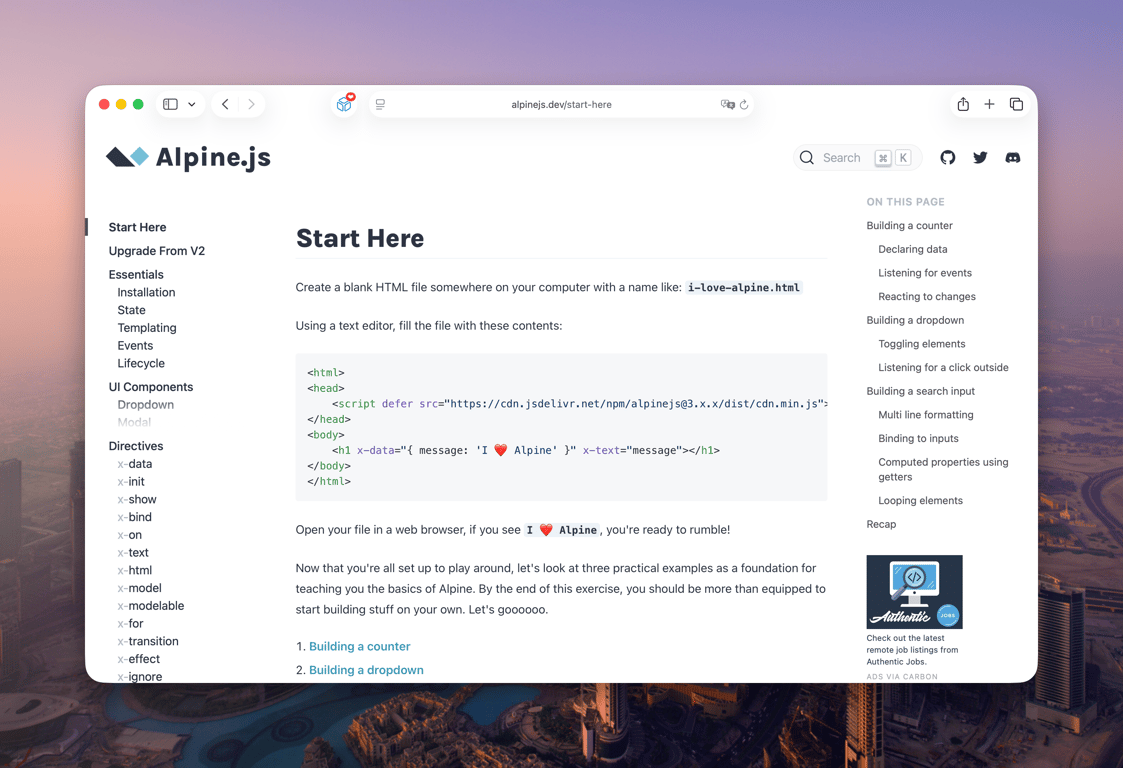Click the Authentic Jobs ad thumbnail
Screen dimensions: 1123x768
coord(915,592)
